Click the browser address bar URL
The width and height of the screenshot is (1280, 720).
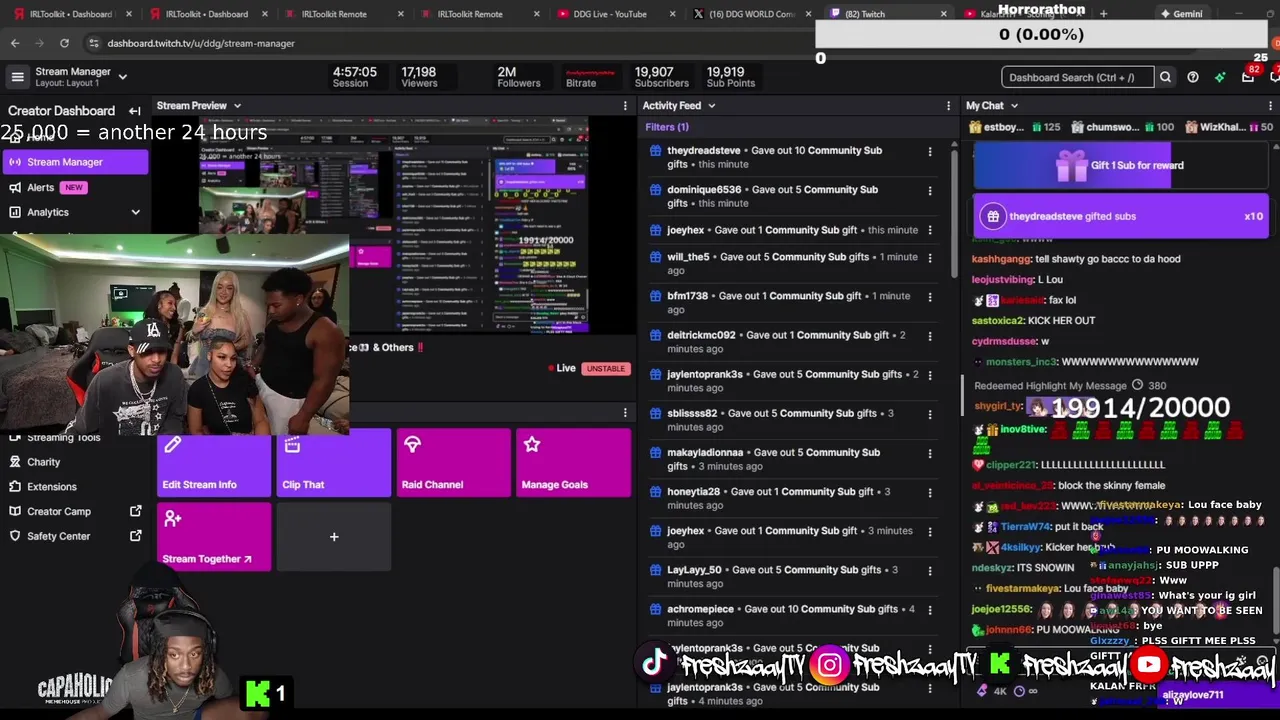(201, 43)
